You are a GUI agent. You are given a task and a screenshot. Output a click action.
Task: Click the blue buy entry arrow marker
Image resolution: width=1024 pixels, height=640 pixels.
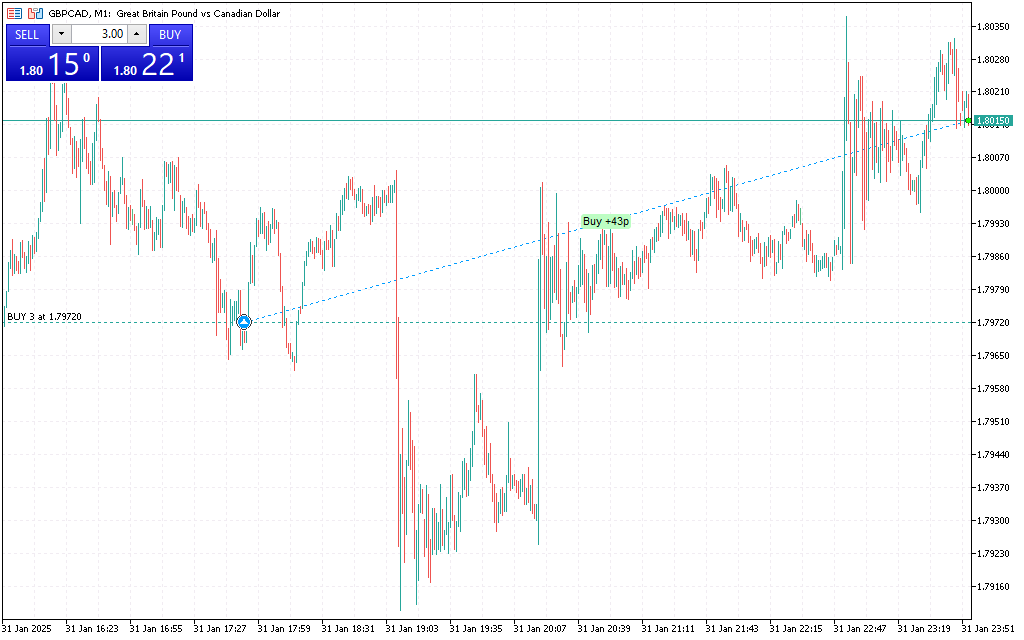tap(244, 322)
